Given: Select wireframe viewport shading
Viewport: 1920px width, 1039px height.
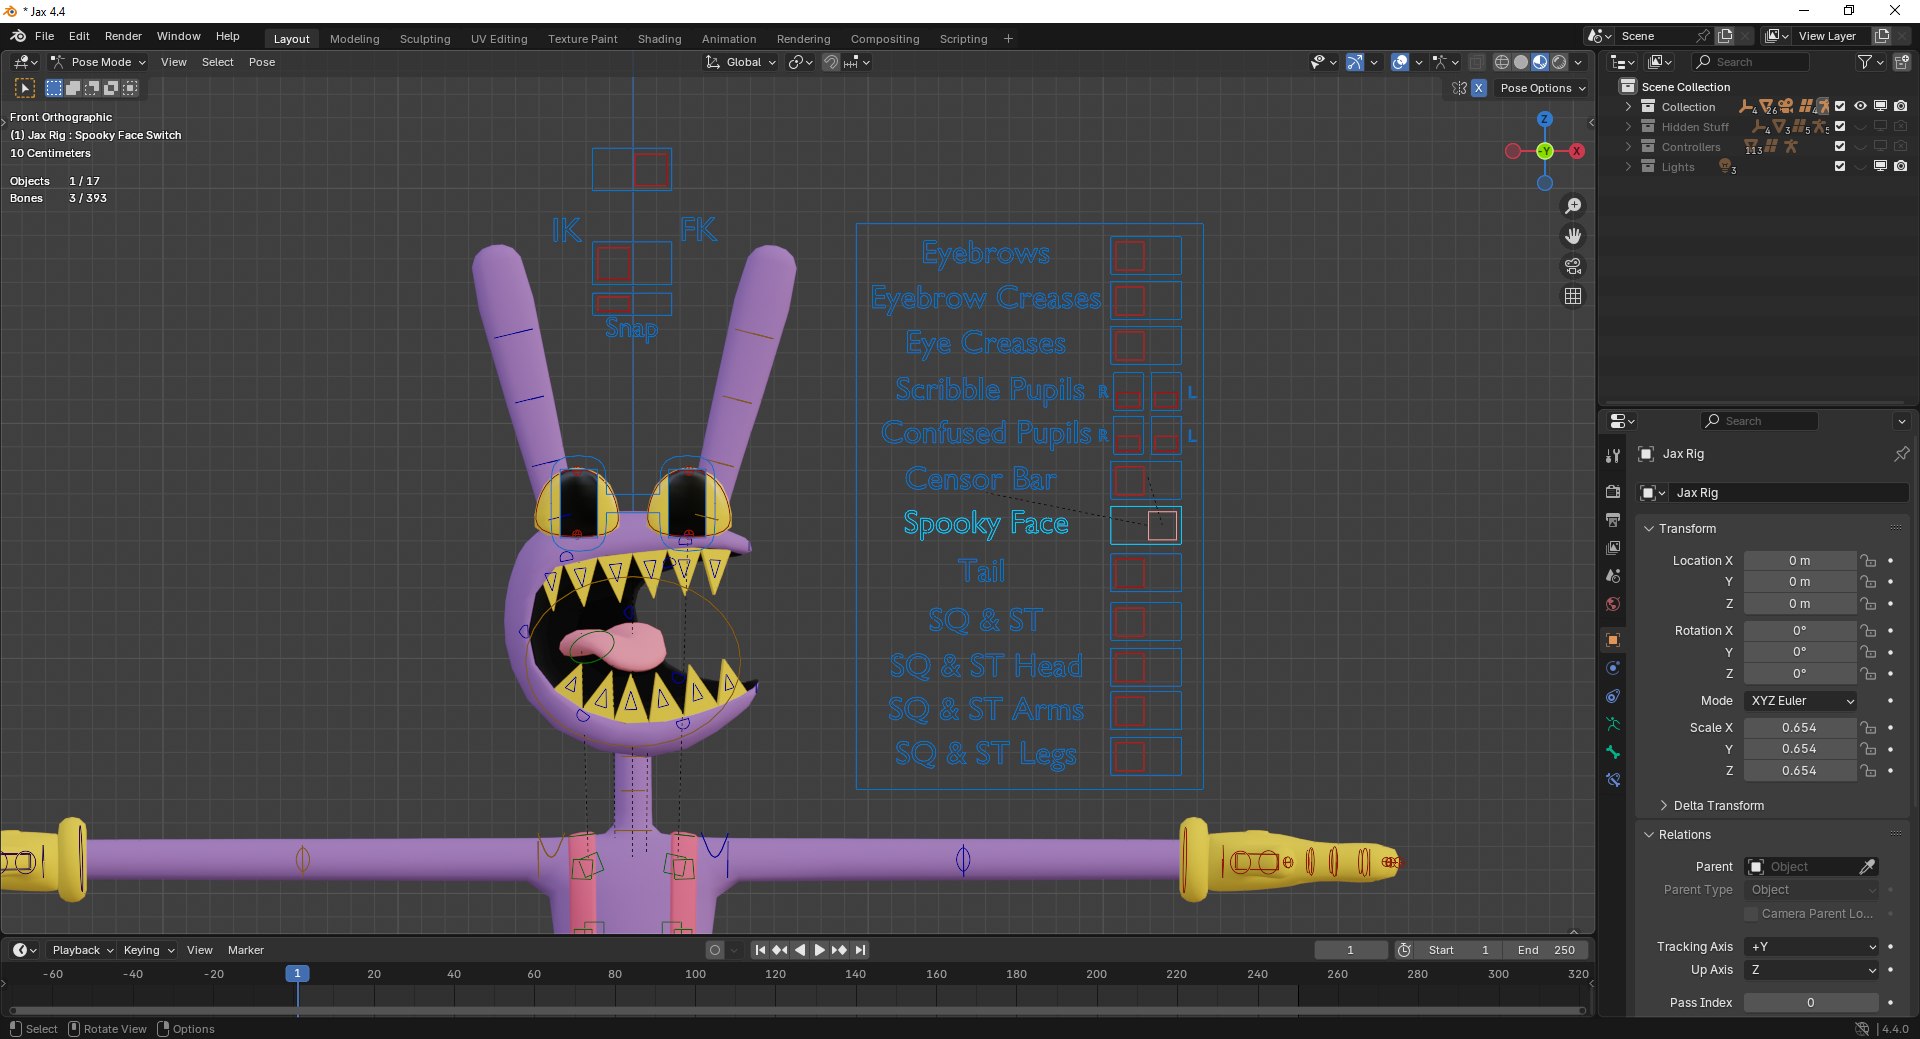Looking at the screenshot, I should tap(1502, 62).
